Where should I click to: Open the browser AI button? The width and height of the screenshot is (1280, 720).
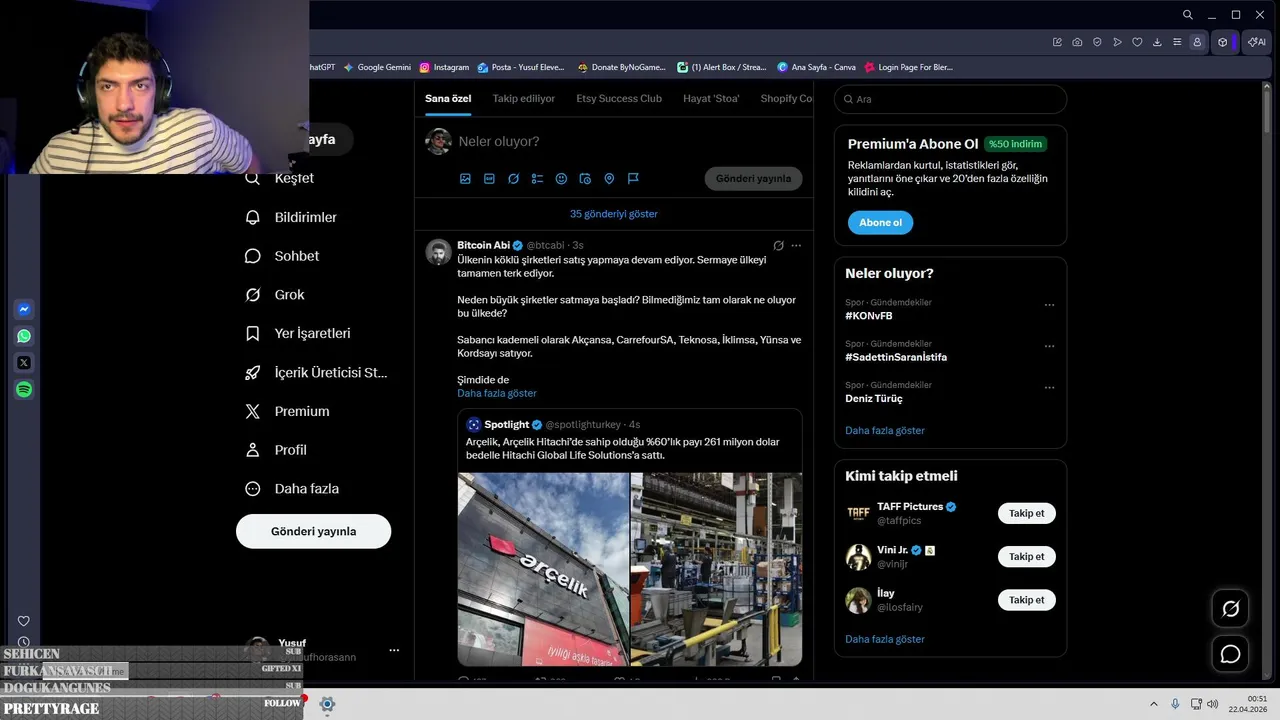(1257, 42)
